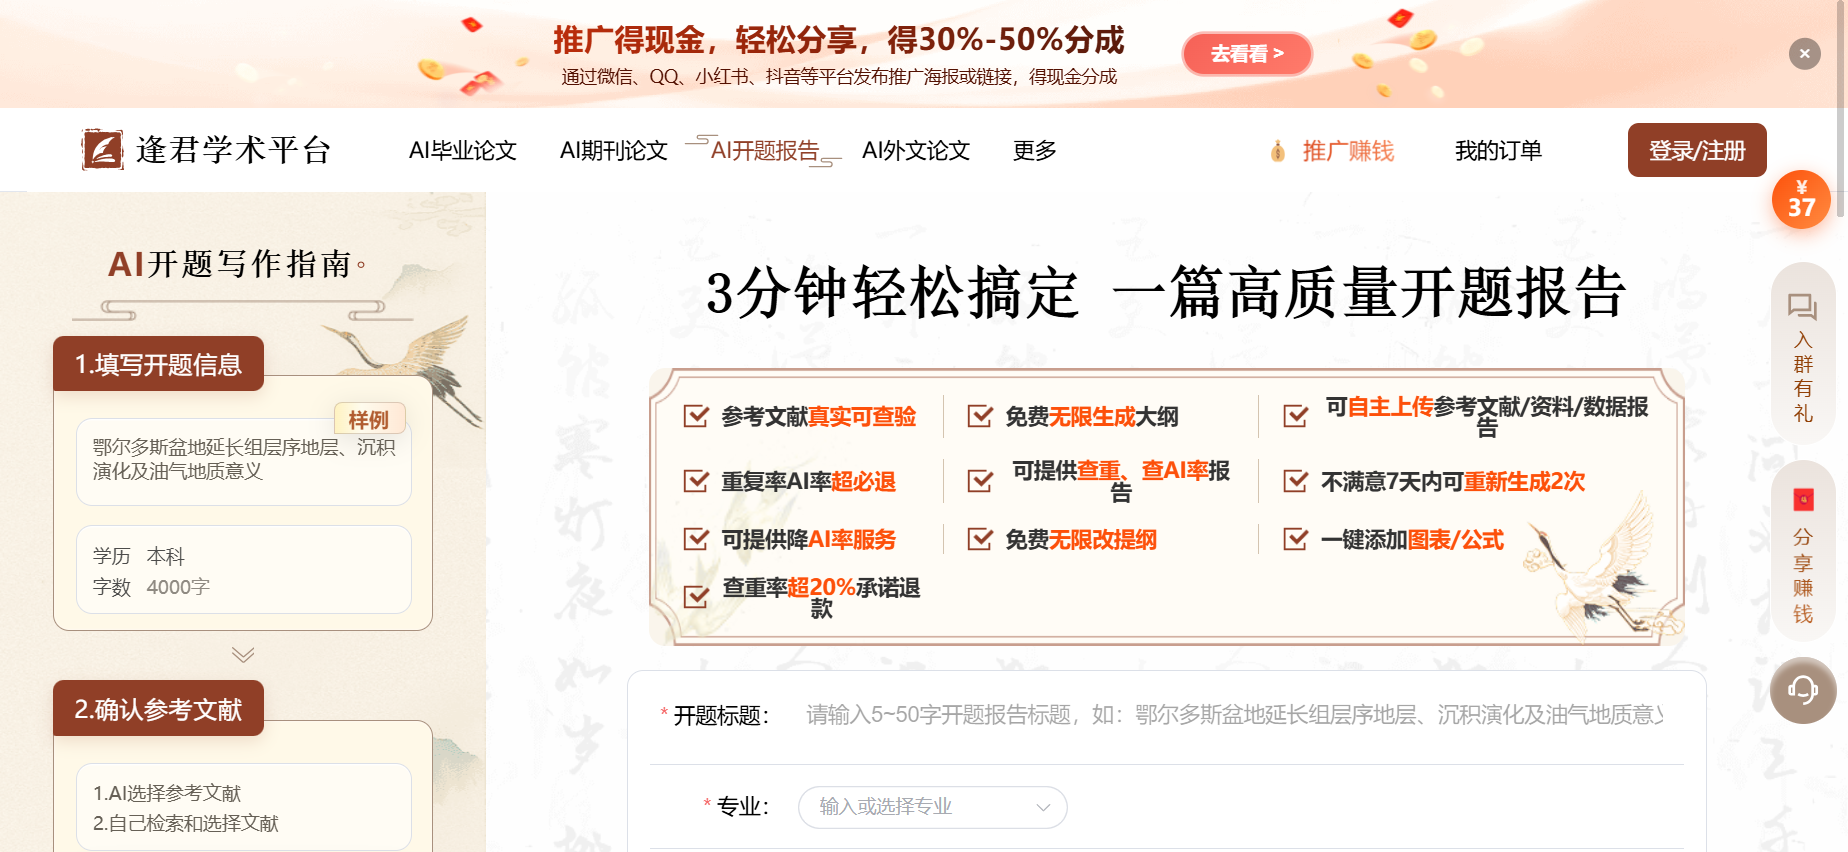This screenshot has height=852, width=1848.
Task: Go to 我的订单
Action: [x=1498, y=151]
